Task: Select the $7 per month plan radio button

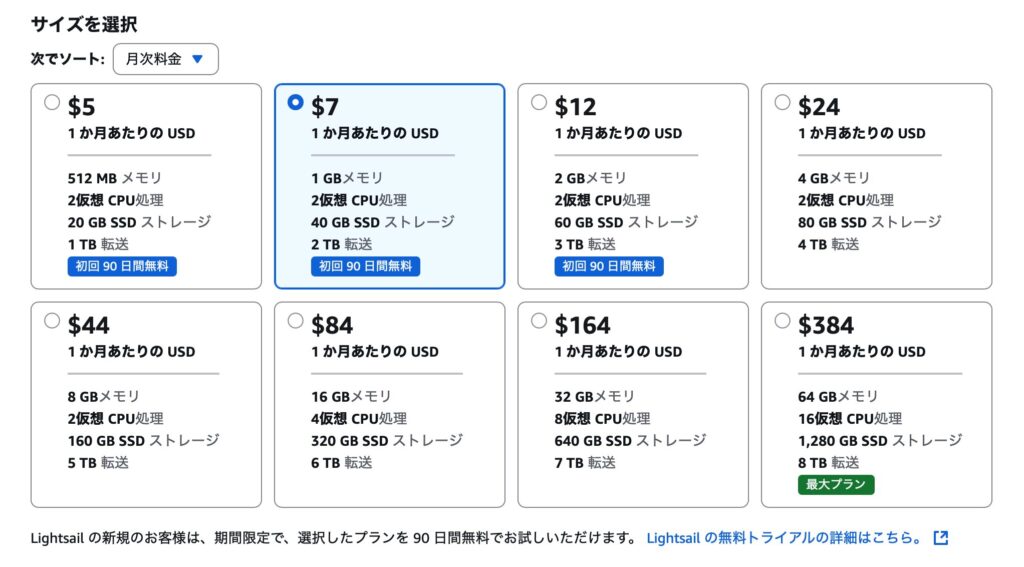Action: click(295, 103)
